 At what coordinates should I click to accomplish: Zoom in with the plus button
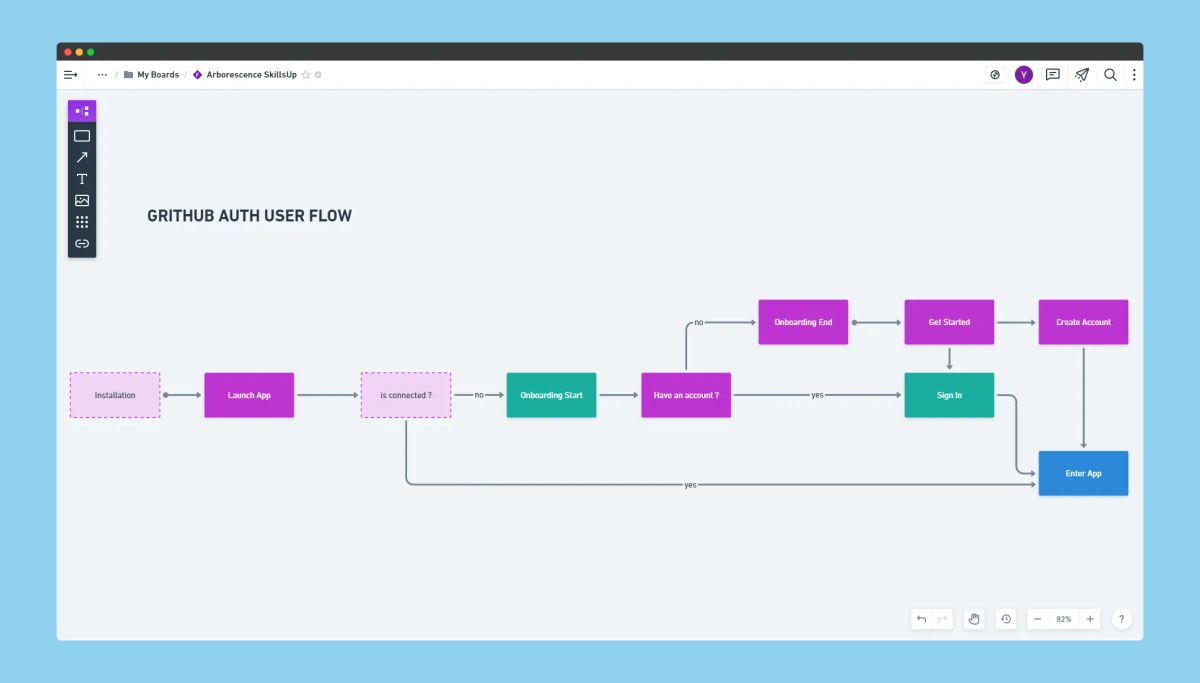(1090, 619)
